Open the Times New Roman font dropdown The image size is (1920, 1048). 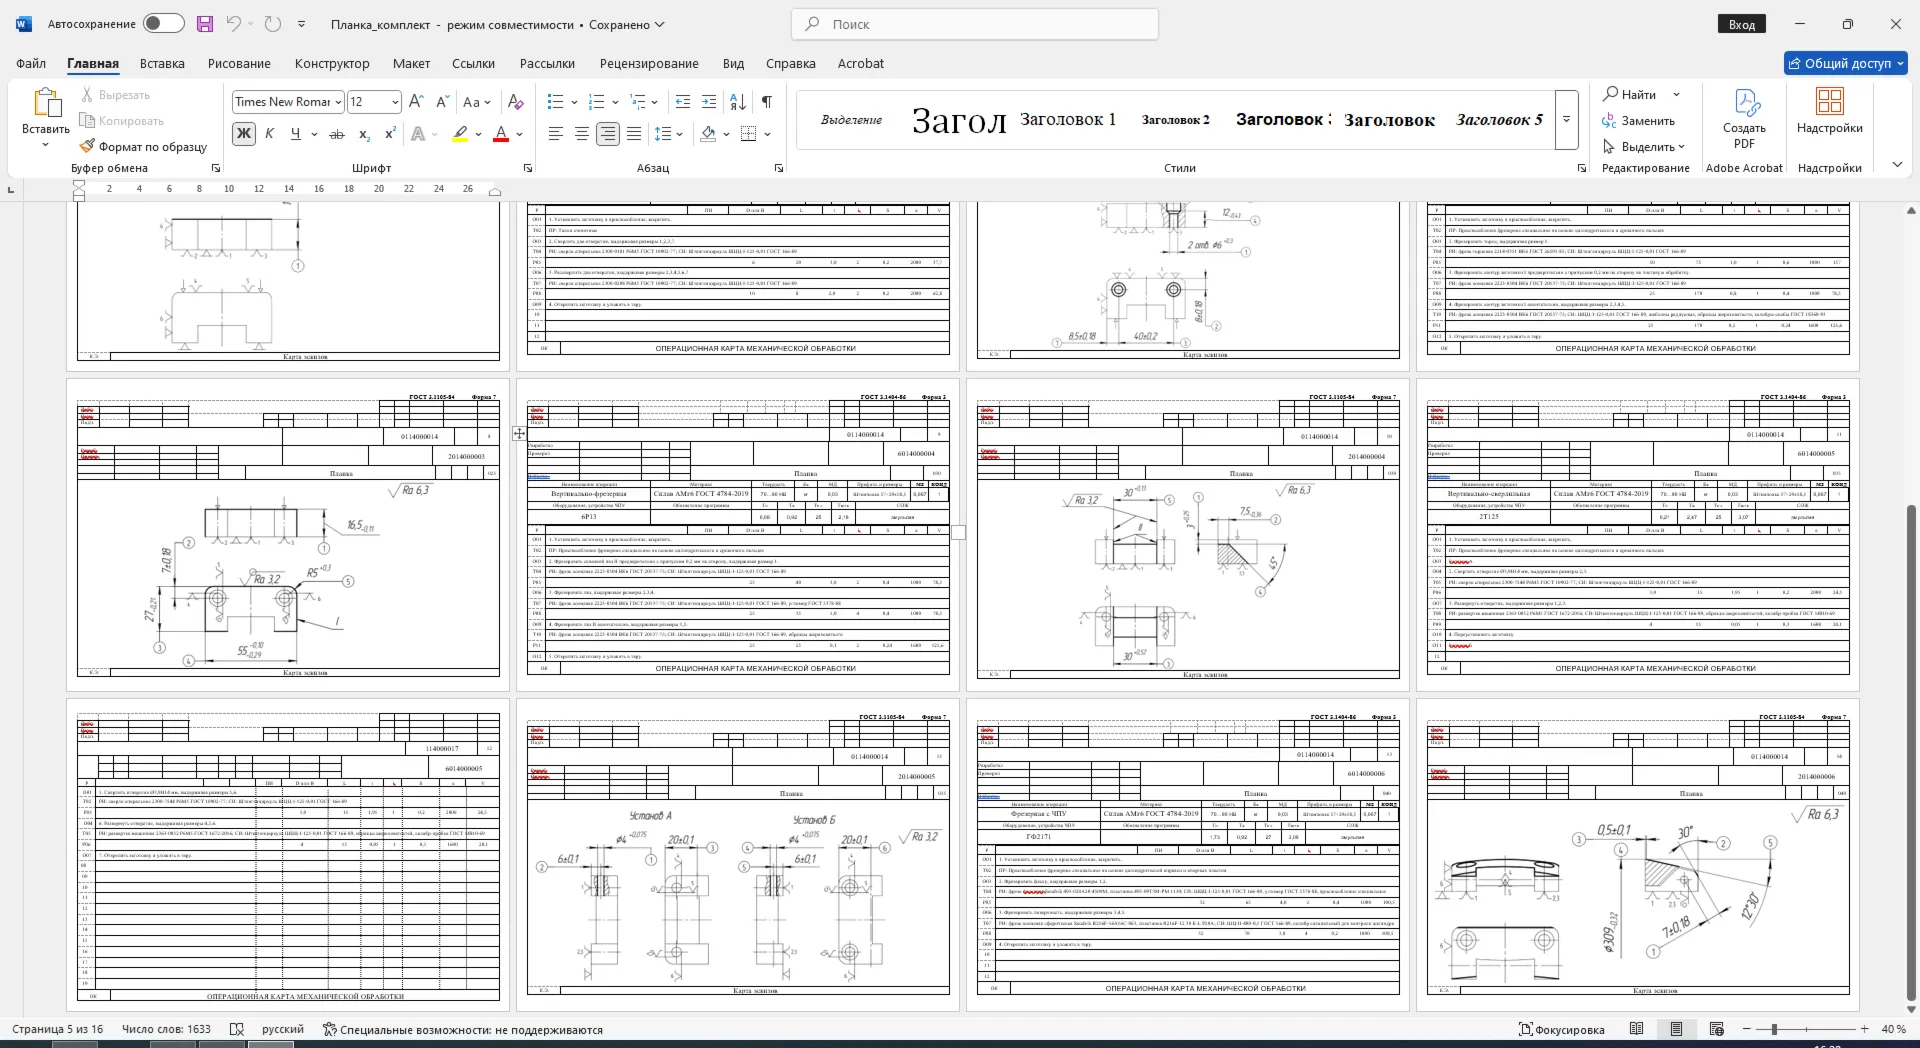[338, 102]
